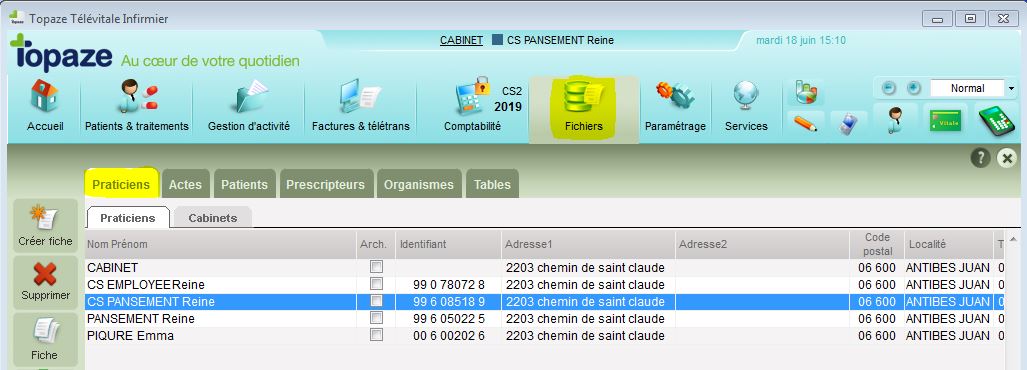Open Factures & télétrans module
Image resolution: width=1027 pixels, height=370 pixels.
tap(360, 105)
